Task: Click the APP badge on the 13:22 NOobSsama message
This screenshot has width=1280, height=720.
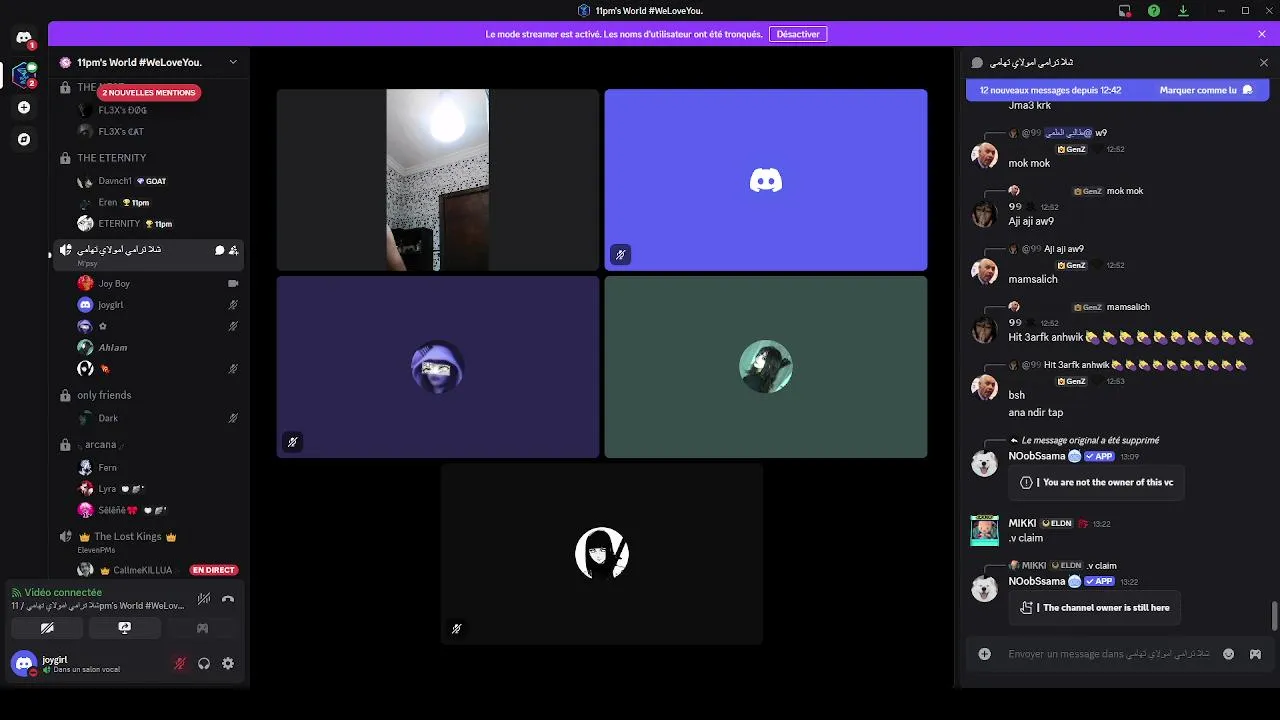Action: [x=1099, y=581]
